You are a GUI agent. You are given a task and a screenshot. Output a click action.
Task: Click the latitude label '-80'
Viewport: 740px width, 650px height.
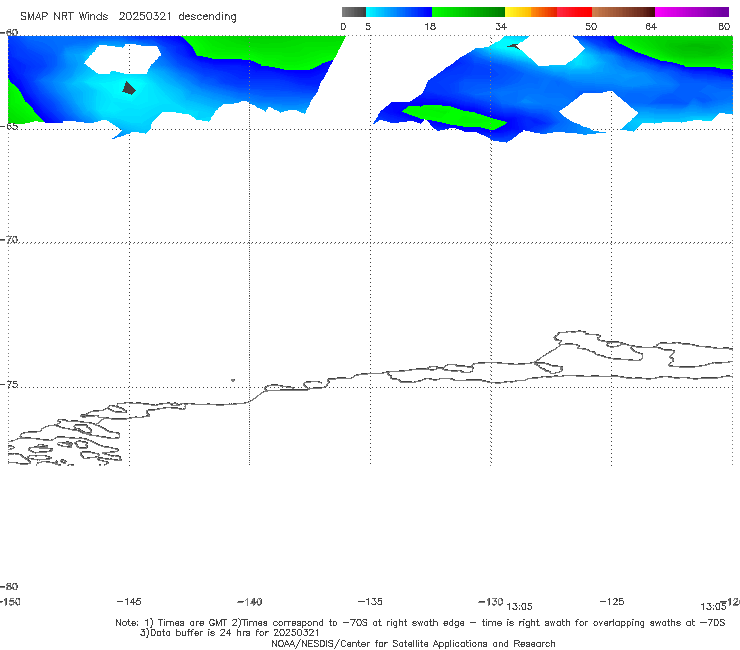[x=9, y=587]
